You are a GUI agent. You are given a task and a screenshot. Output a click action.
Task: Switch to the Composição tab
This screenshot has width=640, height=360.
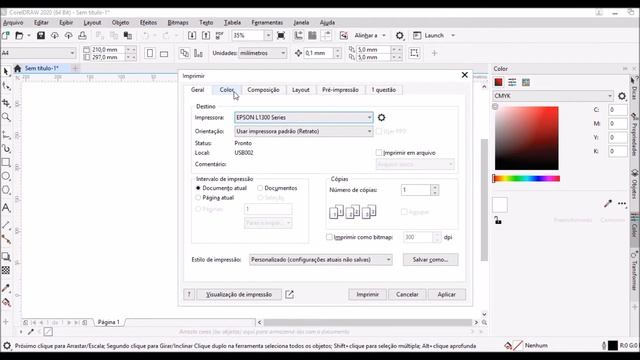pos(263,90)
